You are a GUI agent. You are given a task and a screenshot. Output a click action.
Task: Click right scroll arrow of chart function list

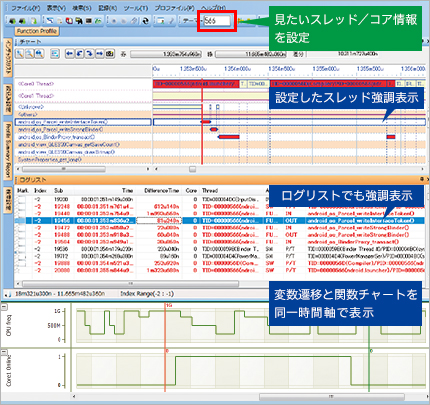point(148,169)
